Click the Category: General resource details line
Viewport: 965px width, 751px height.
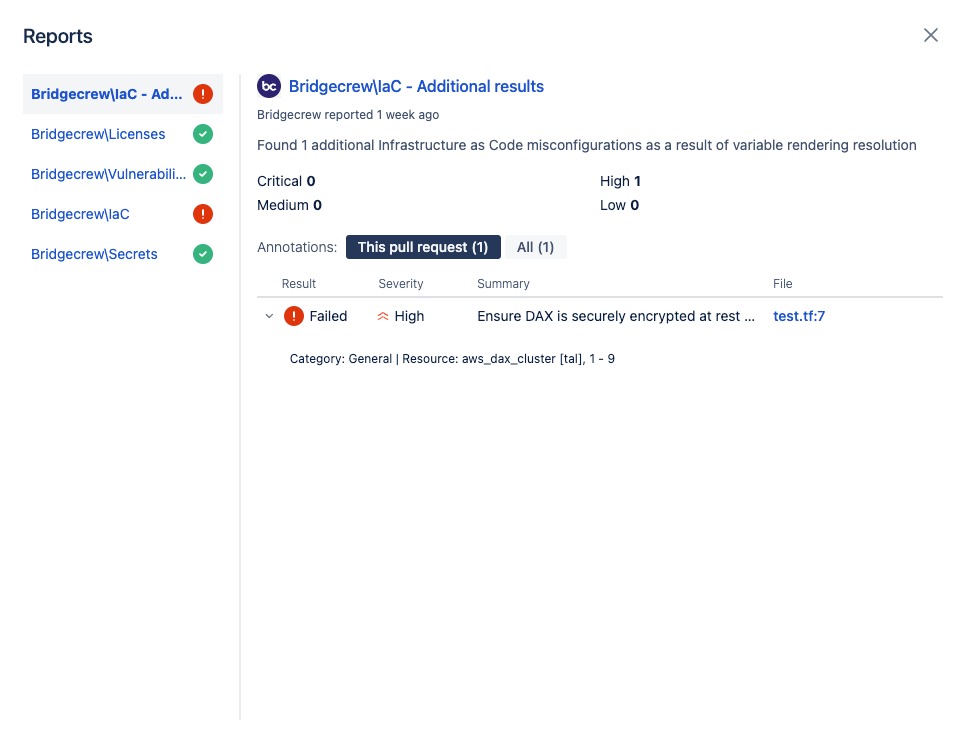click(x=452, y=359)
